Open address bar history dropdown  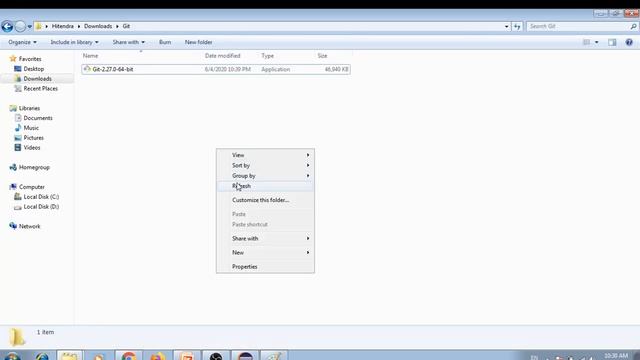pos(507,27)
